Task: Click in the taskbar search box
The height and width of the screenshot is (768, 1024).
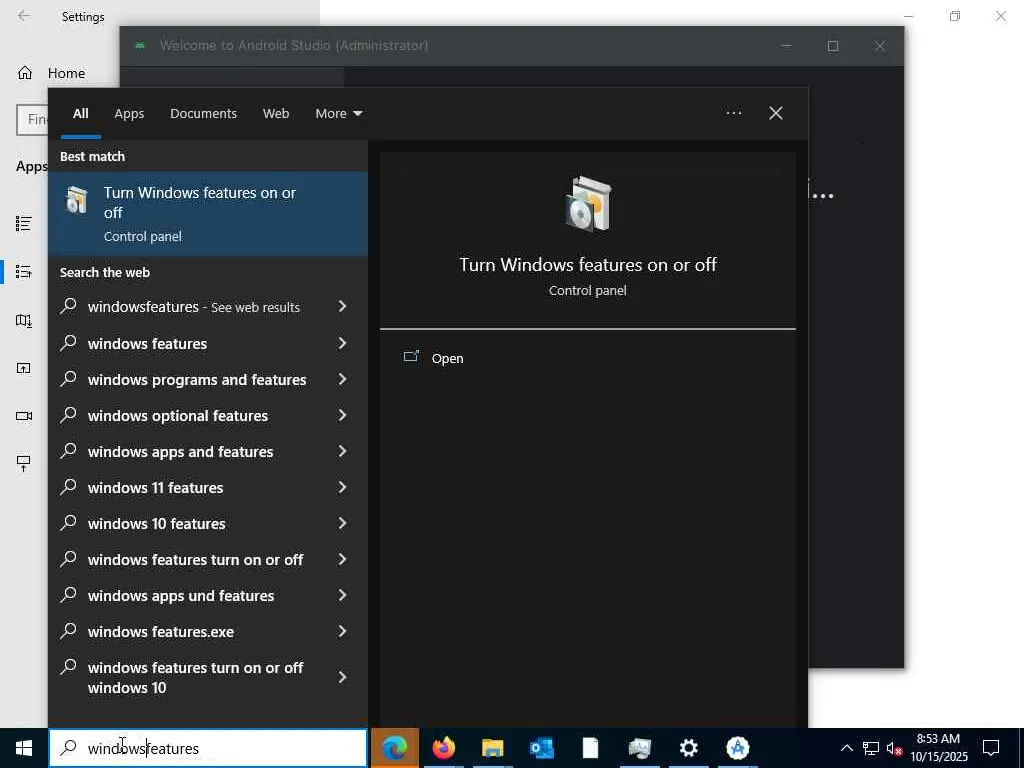Action: [208, 748]
